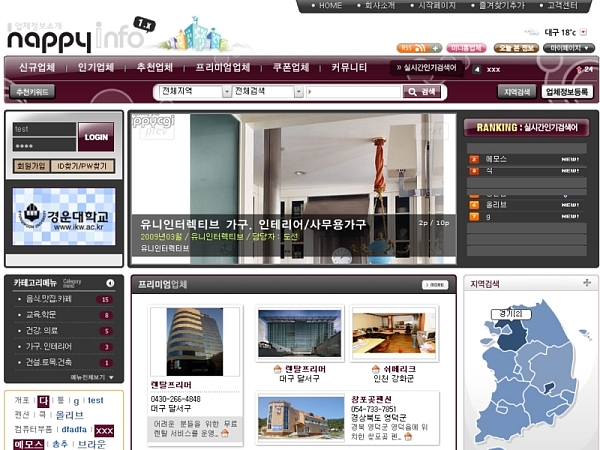This screenshot has height=450, width=600.
Task: Click the username input field
Action: click(43, 129)
